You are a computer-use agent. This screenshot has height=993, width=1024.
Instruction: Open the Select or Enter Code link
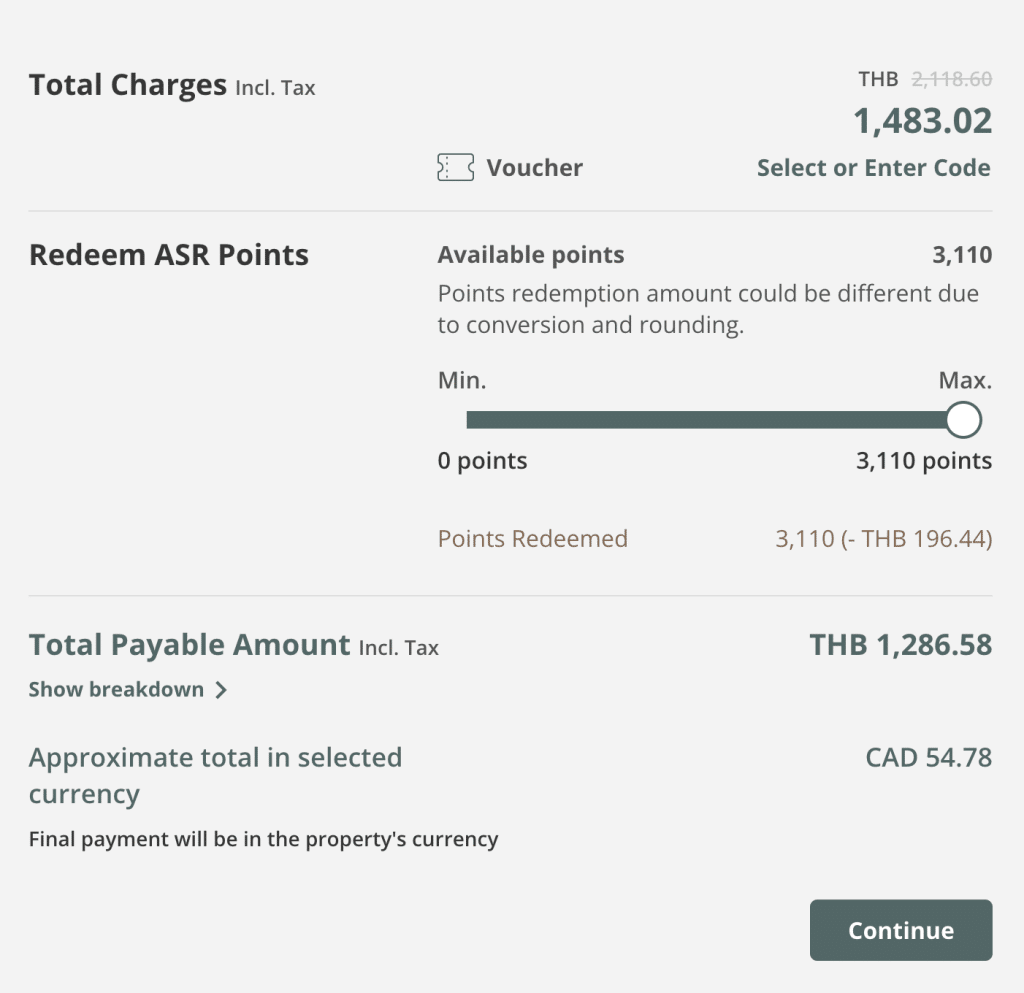[873, 168]
